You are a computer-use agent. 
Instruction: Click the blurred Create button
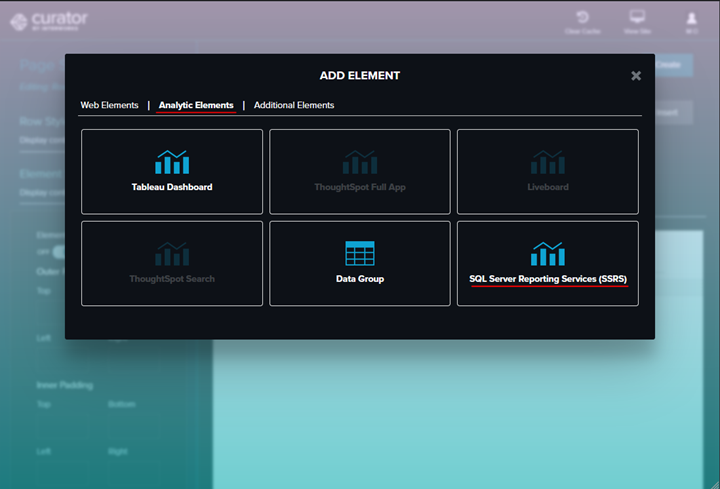673,65
